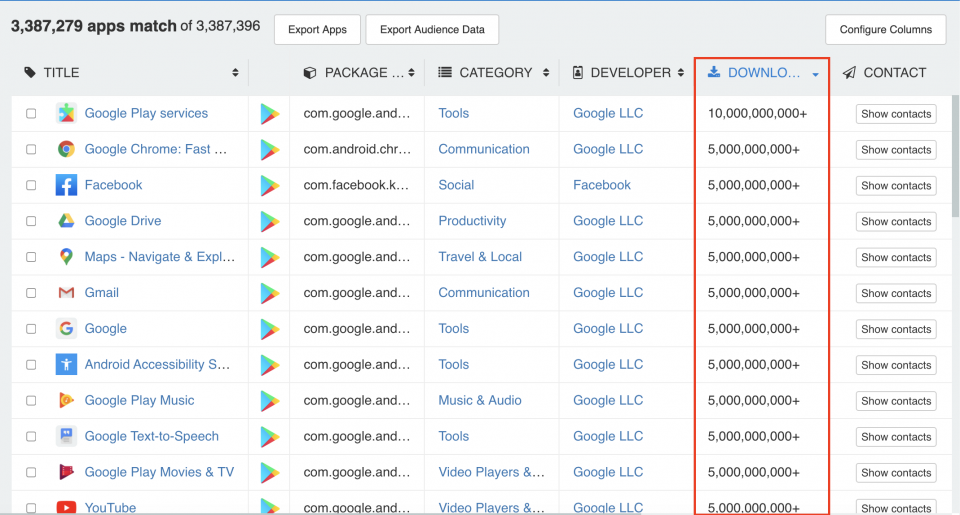Click Play Store icon in Google Chrome row

point(269,149)
